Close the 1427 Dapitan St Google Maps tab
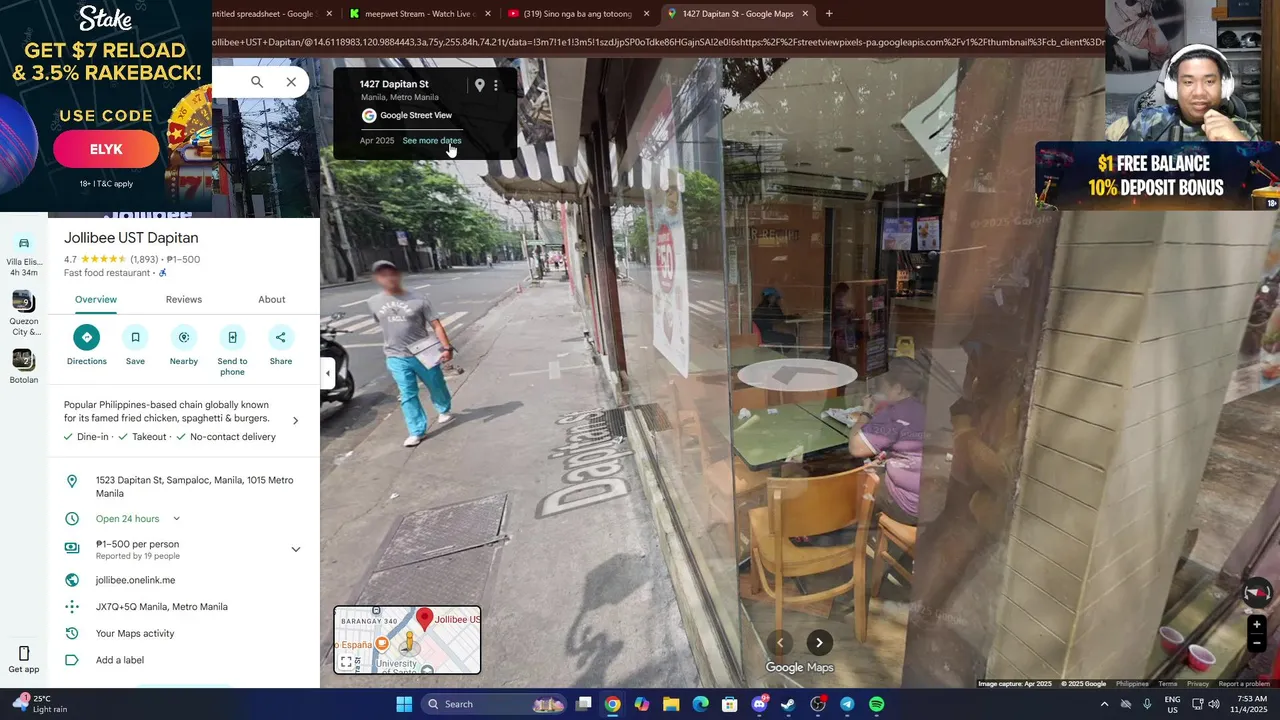Screen dimensions: 1280x720 click(x=805, y=14)
